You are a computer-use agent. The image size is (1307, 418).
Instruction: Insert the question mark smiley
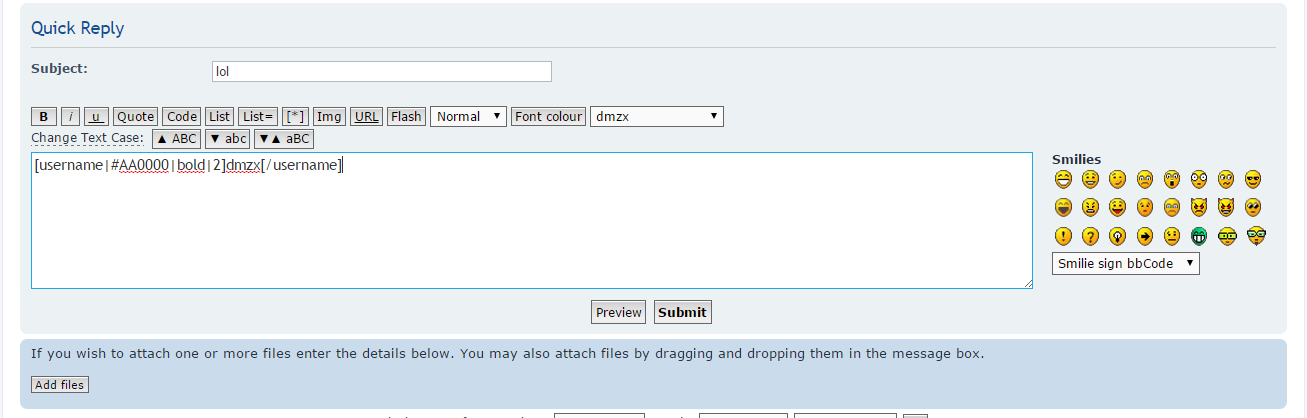tap(1091, 237)
